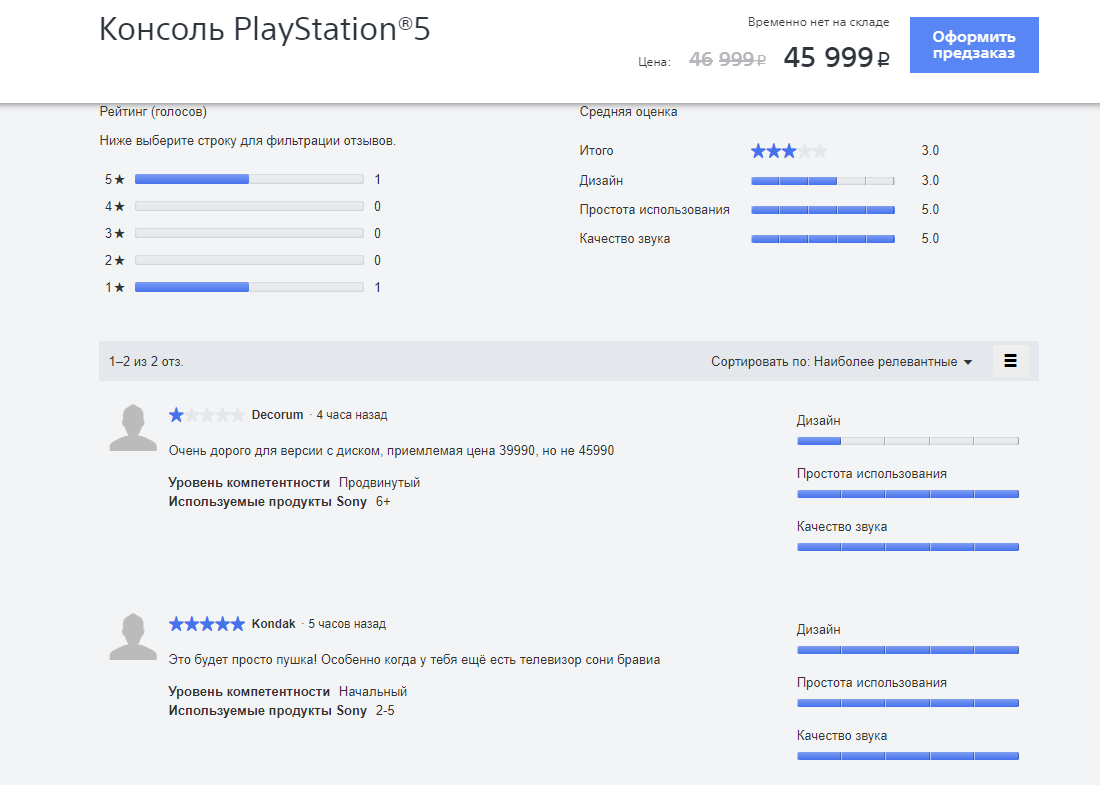This screenshot has height=785, width=1100.
Task: Click the Качество звука rating bar in averages
Action: coord(822,239)
